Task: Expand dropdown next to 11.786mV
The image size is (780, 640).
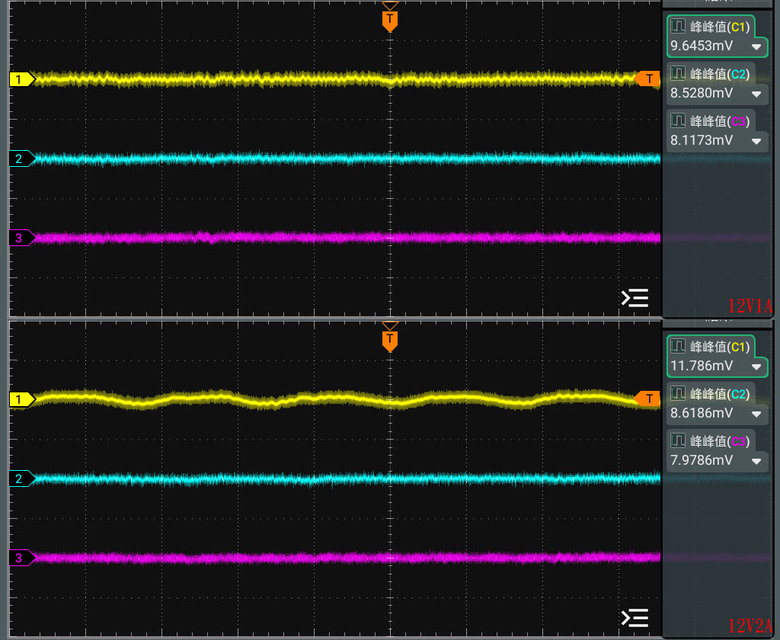Action: click(756, 366)
